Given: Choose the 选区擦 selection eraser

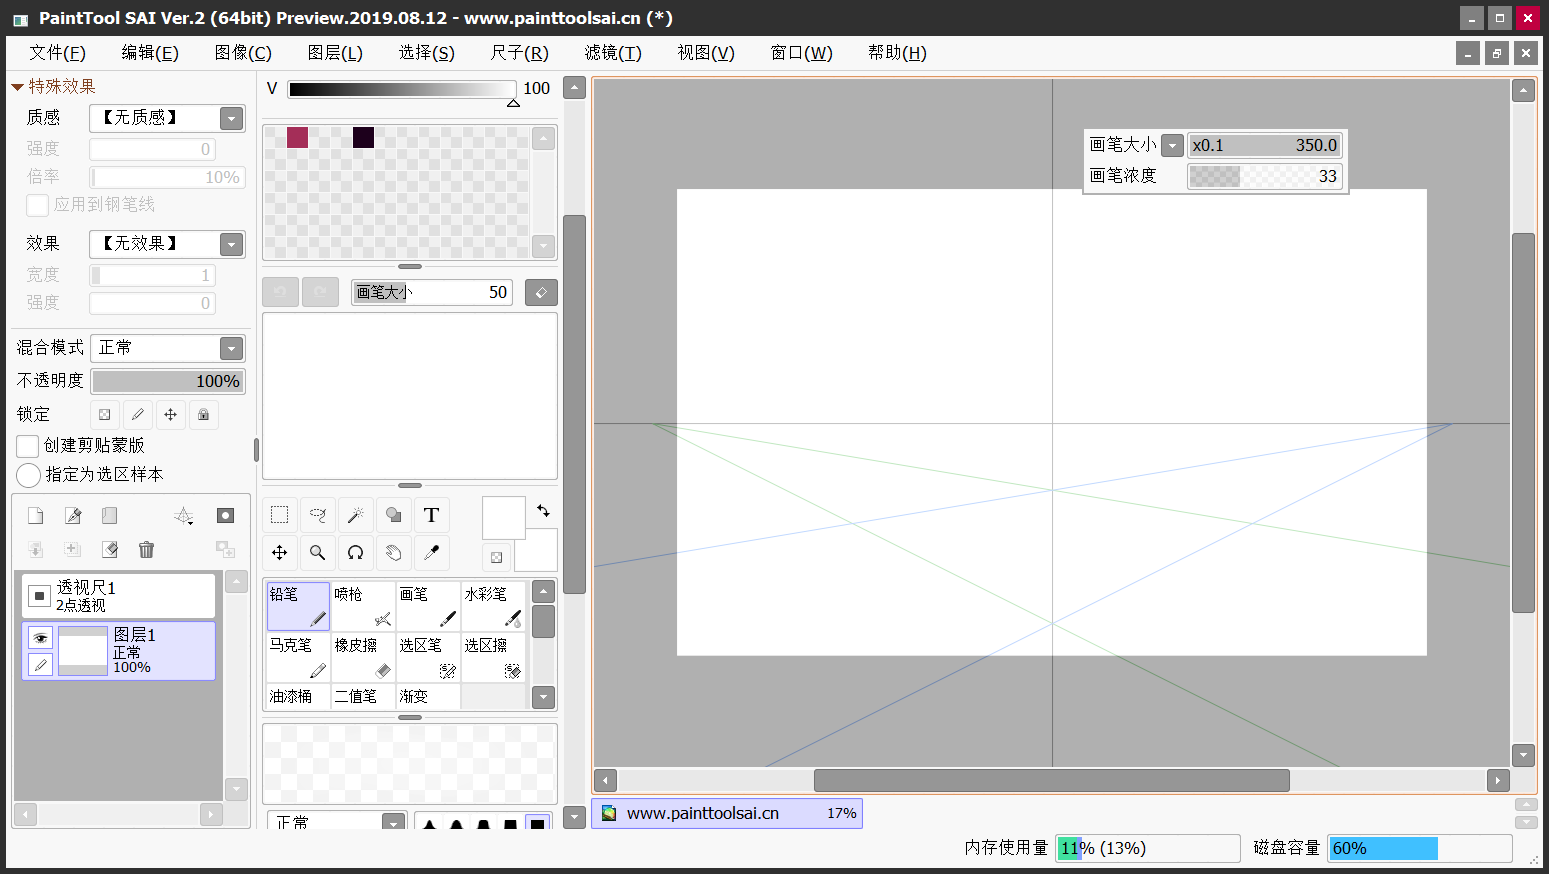Looking at the screenshot, I should [493, 657].
